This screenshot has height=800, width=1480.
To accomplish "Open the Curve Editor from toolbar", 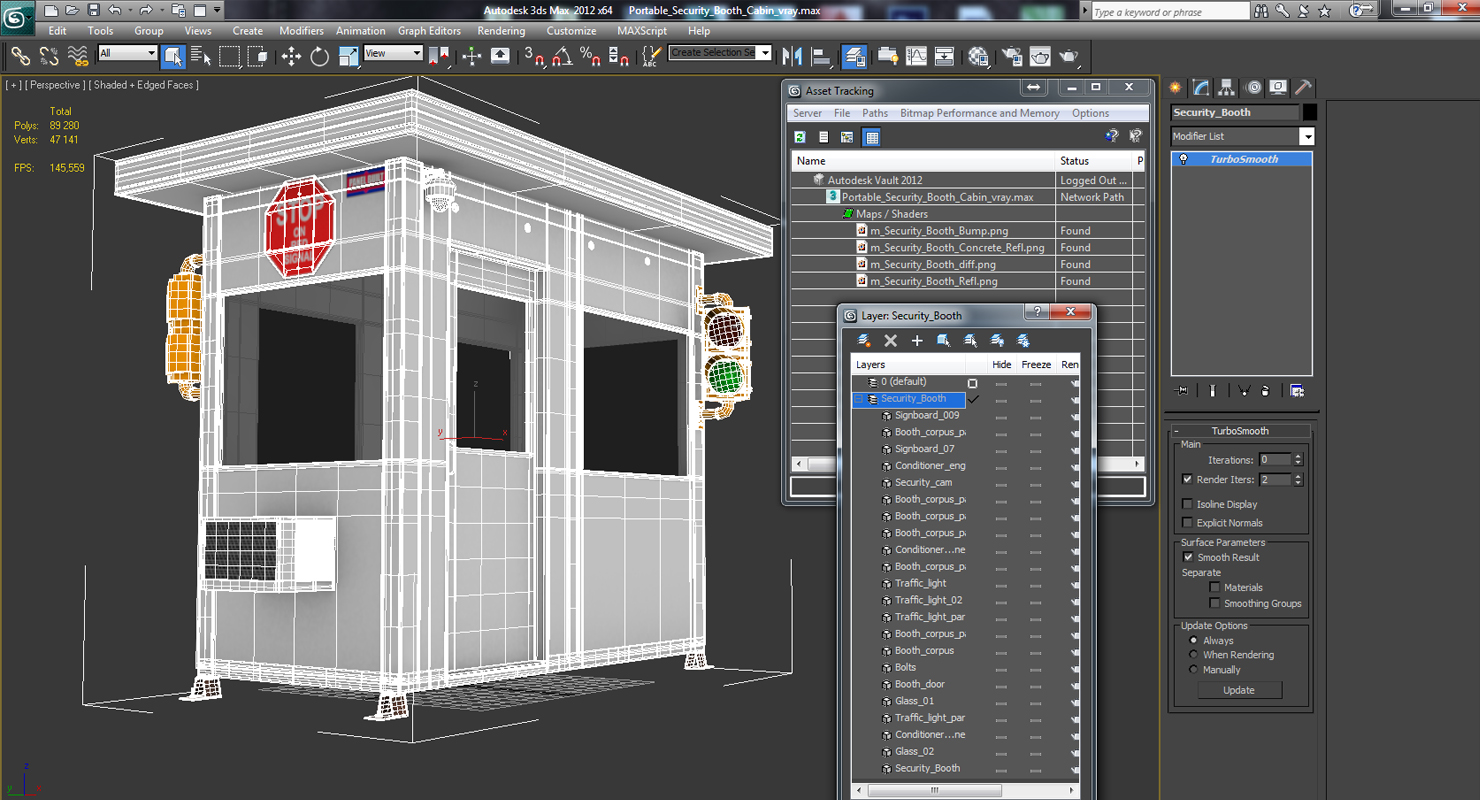I will 916,56.
